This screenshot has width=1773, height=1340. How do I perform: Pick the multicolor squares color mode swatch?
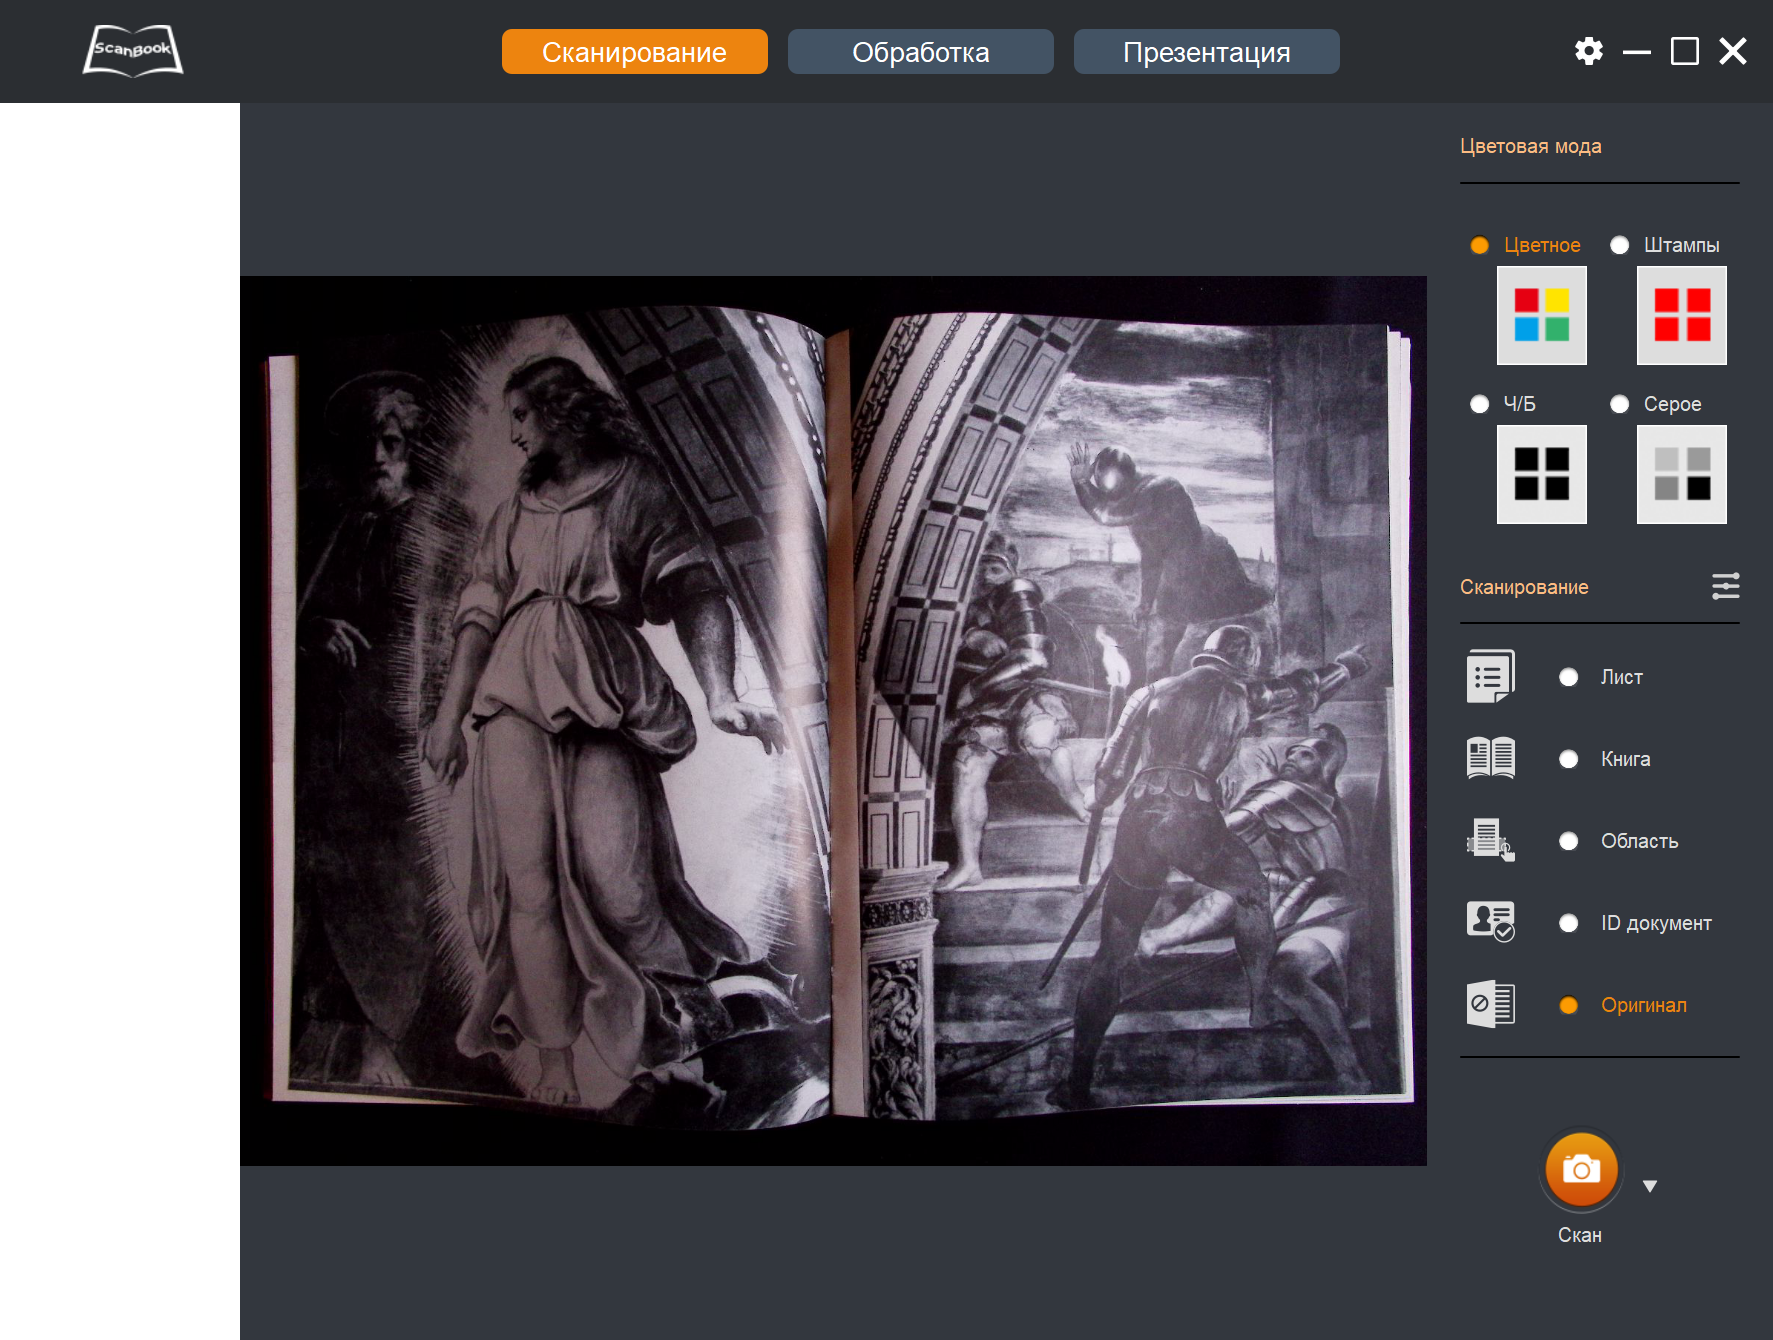click(1542, 315)
